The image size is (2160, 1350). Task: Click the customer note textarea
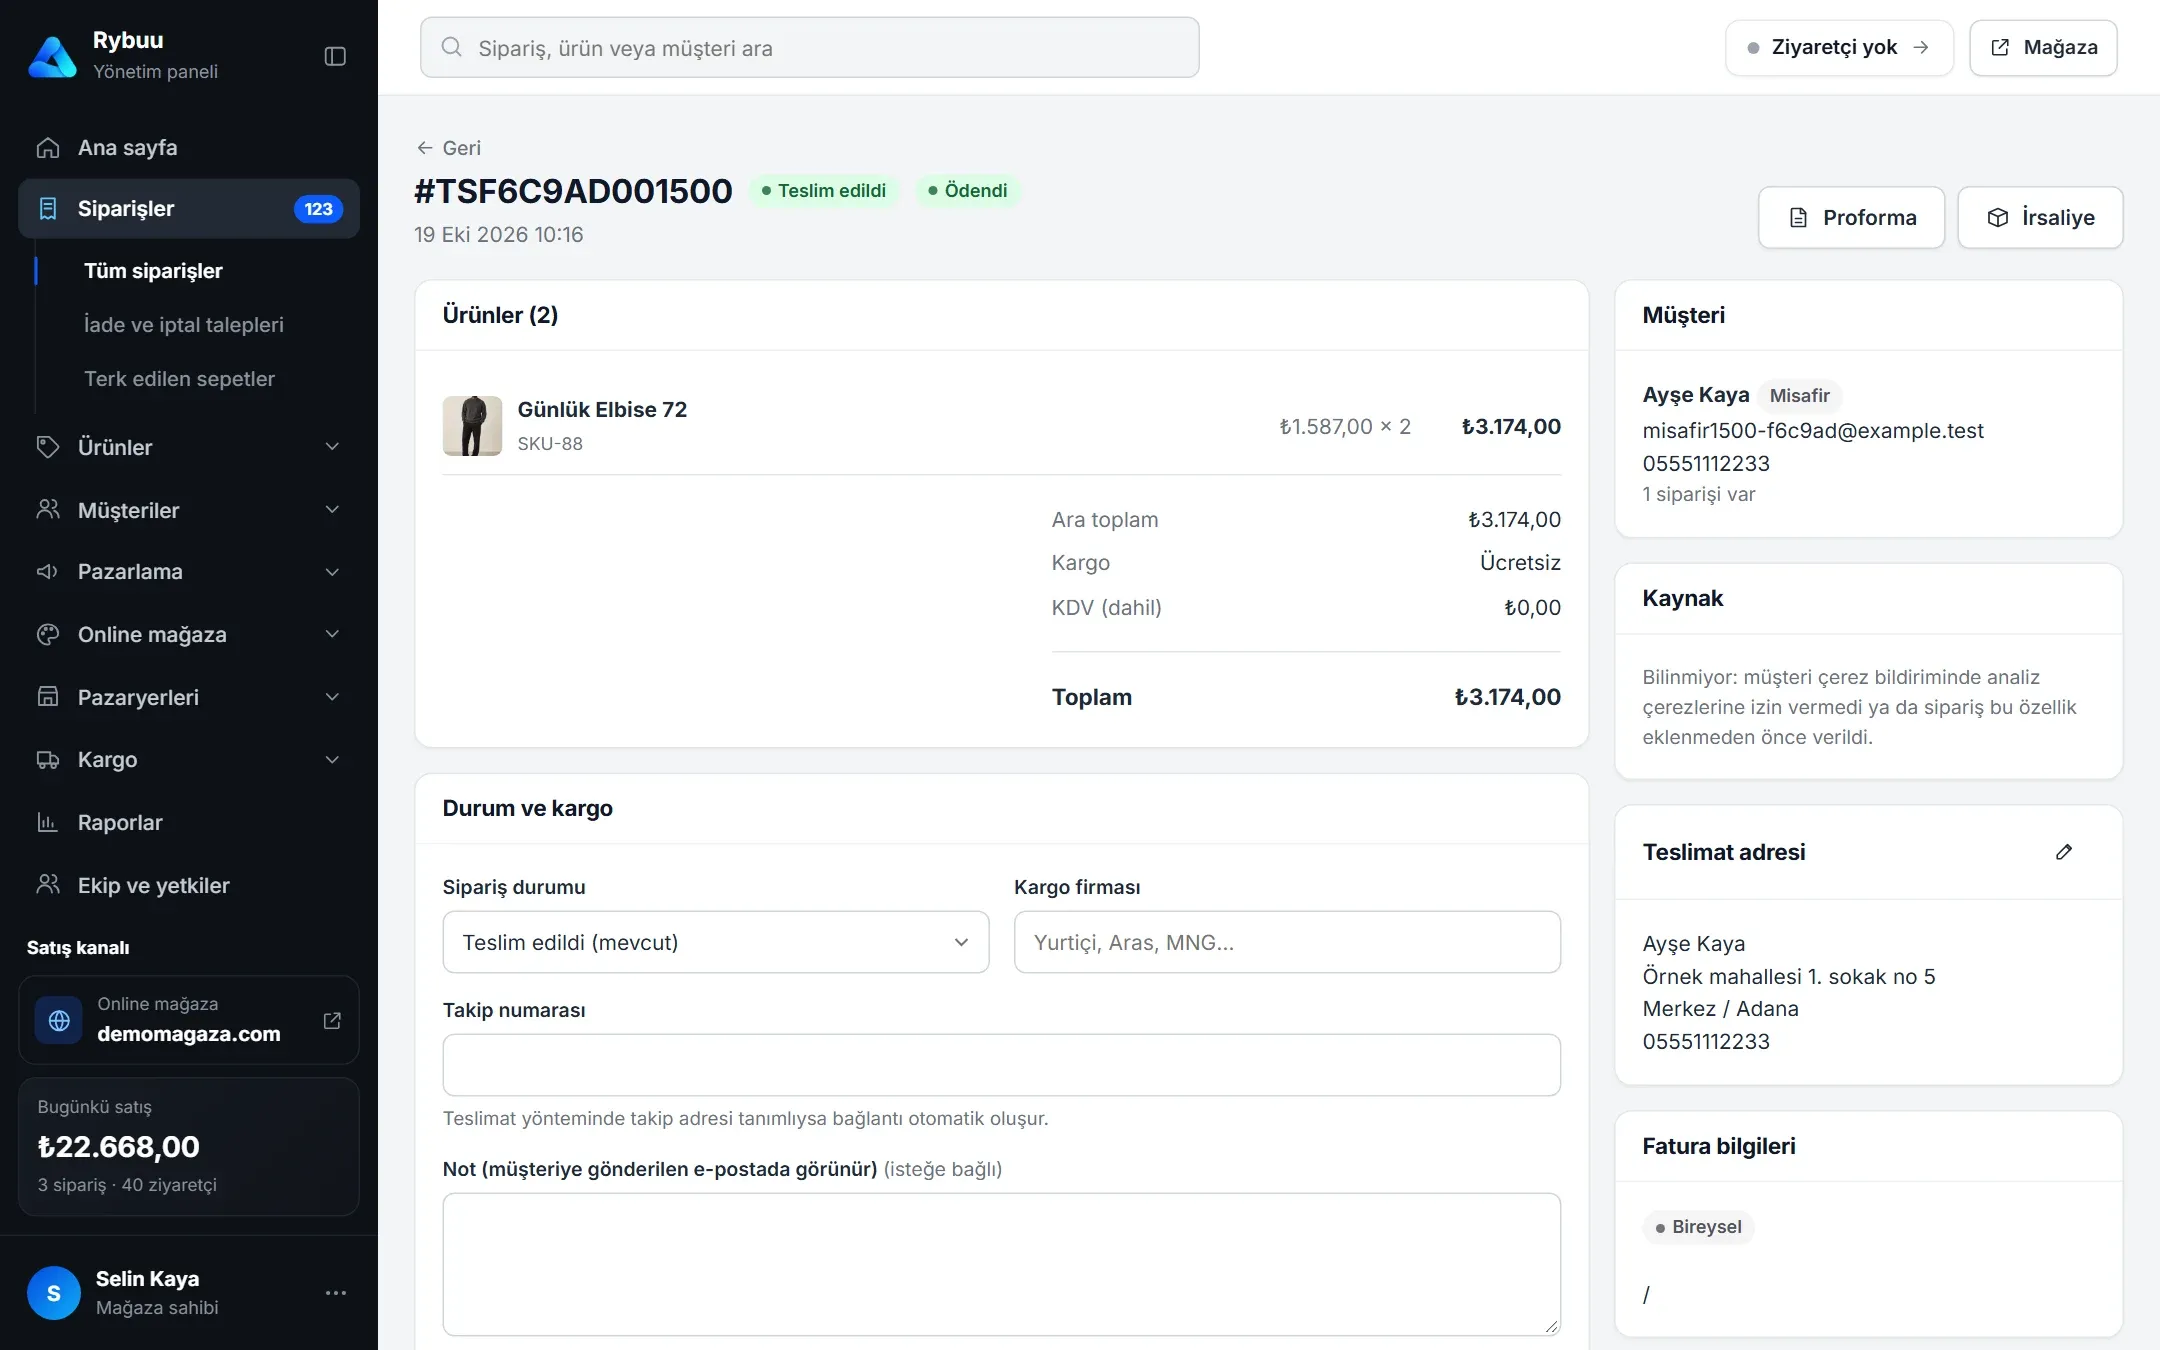1001,1264
